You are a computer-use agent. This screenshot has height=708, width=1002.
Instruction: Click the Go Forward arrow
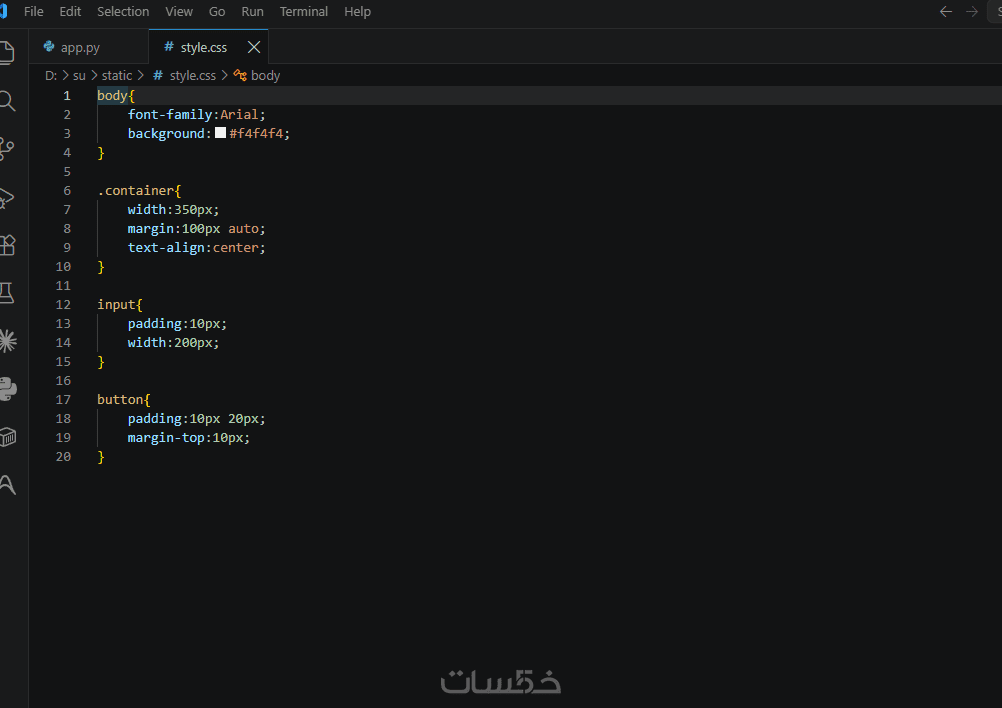pos(972,12)
